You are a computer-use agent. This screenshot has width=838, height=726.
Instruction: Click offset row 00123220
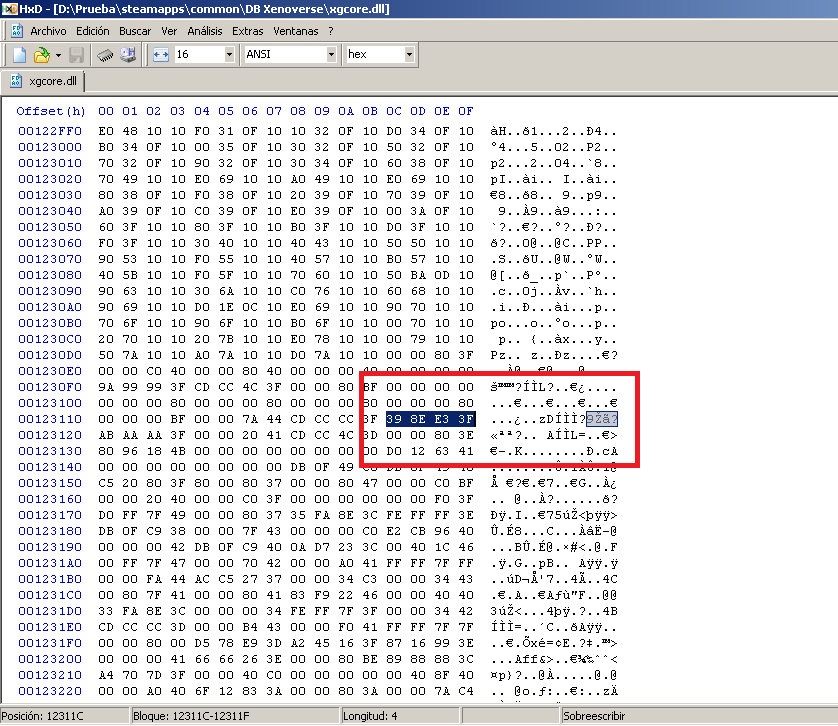(50, 691)
